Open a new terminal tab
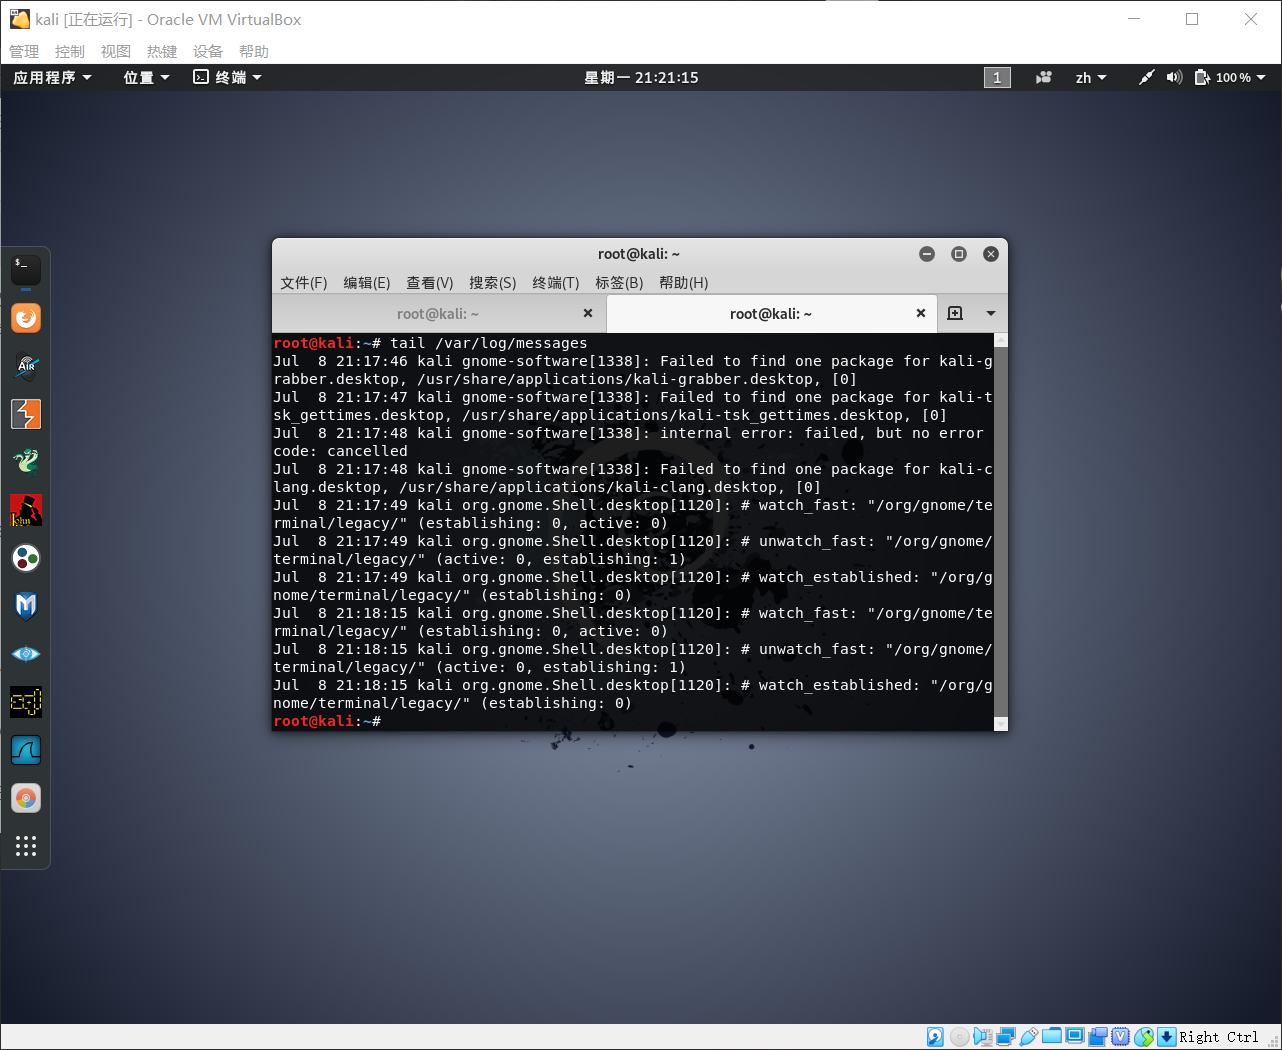This screenshot has width=1282, height=1050. pyautogui.click(x=955, y=313)
